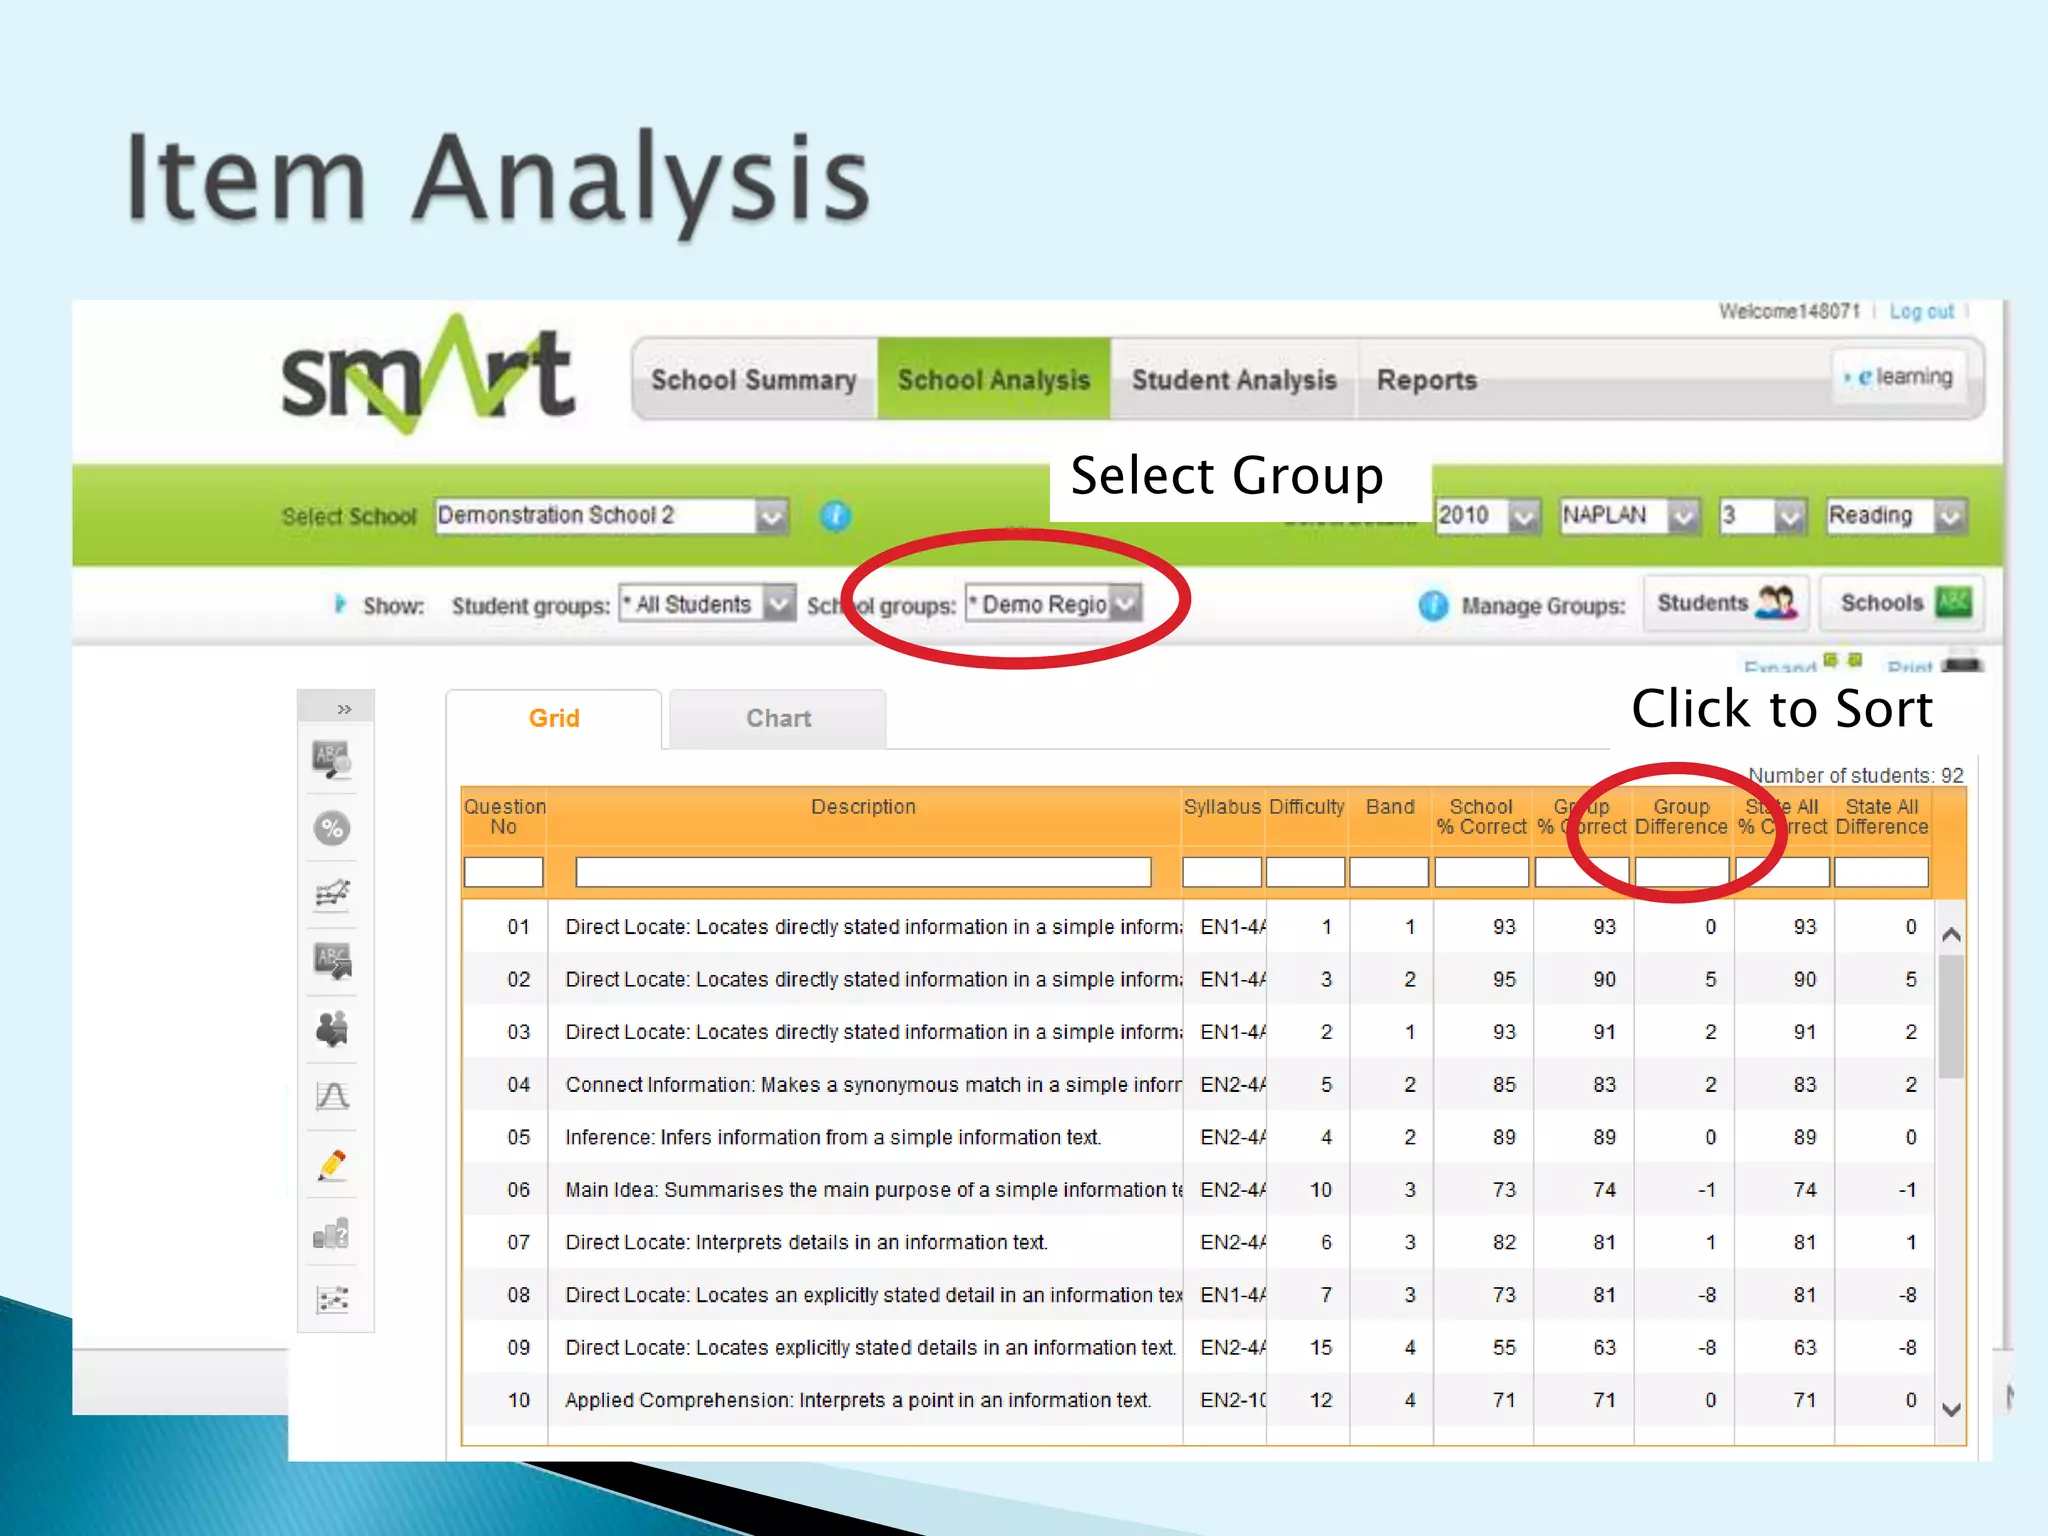Open the bar chart question sidebar icon

point(332,1234)
